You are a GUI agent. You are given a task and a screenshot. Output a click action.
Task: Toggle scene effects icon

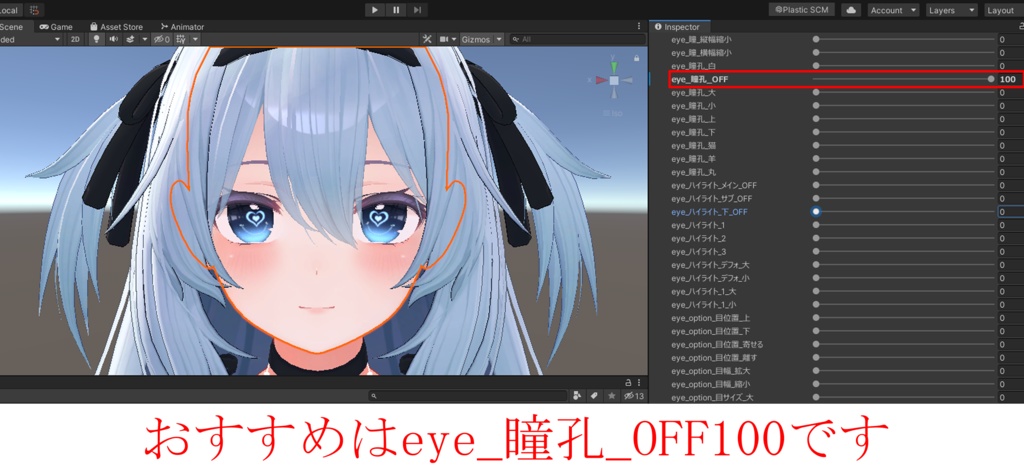pos(130,39)
